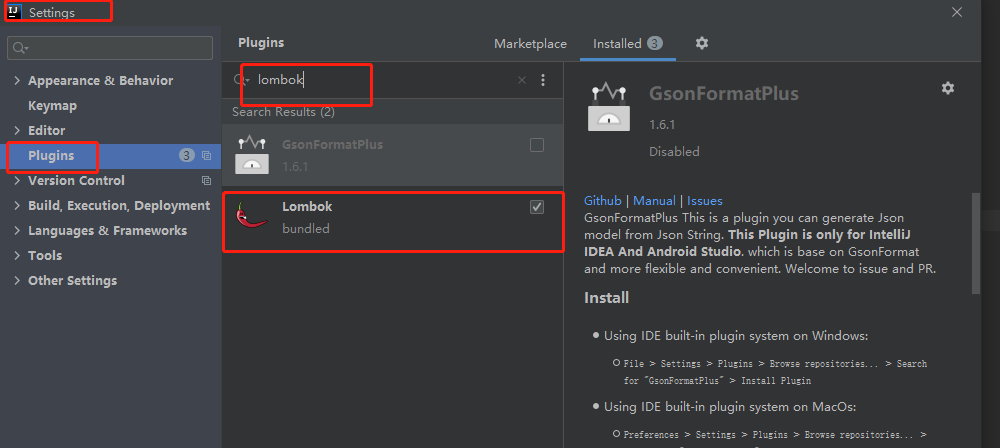Viewport: 1000px width, 448px height.
Task: Click the settings search magnifier icon
Action: click(20, 48)
